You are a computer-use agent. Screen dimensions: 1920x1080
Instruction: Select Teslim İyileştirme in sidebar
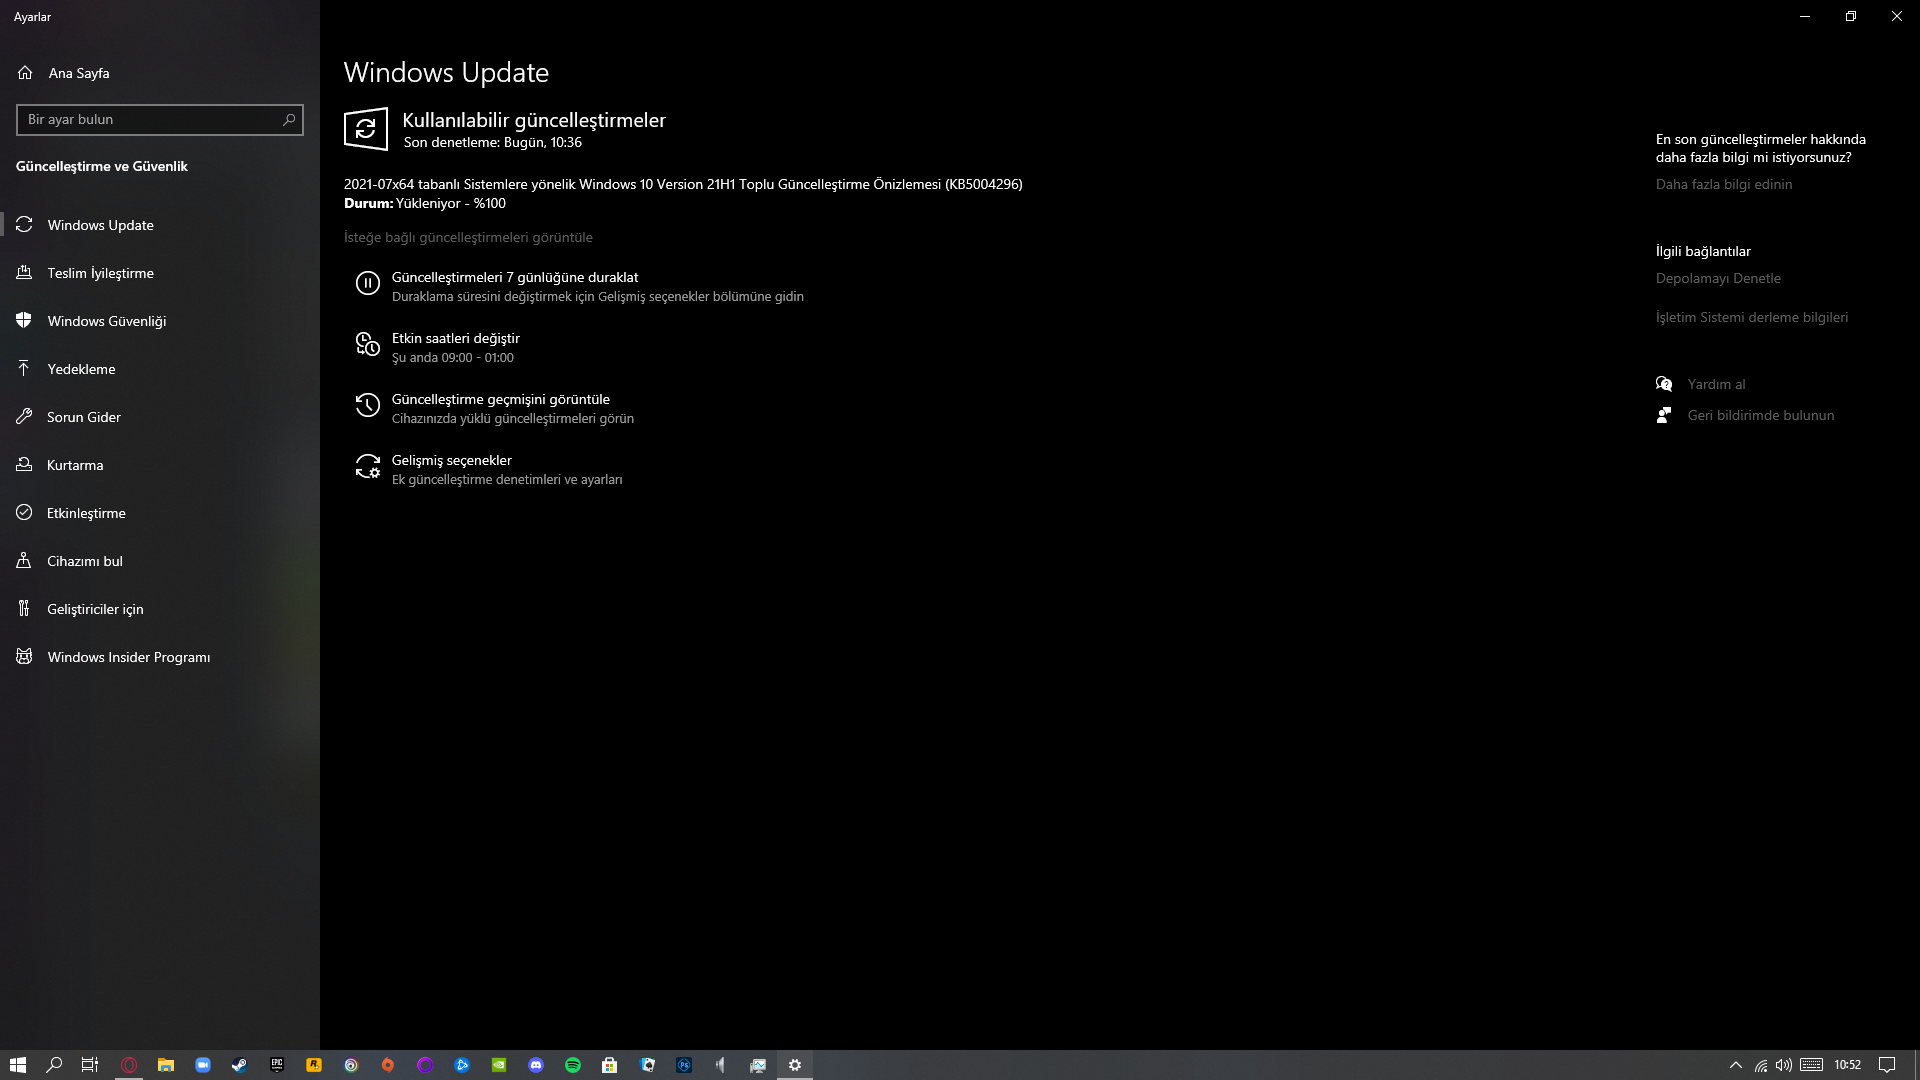point(100,273)
